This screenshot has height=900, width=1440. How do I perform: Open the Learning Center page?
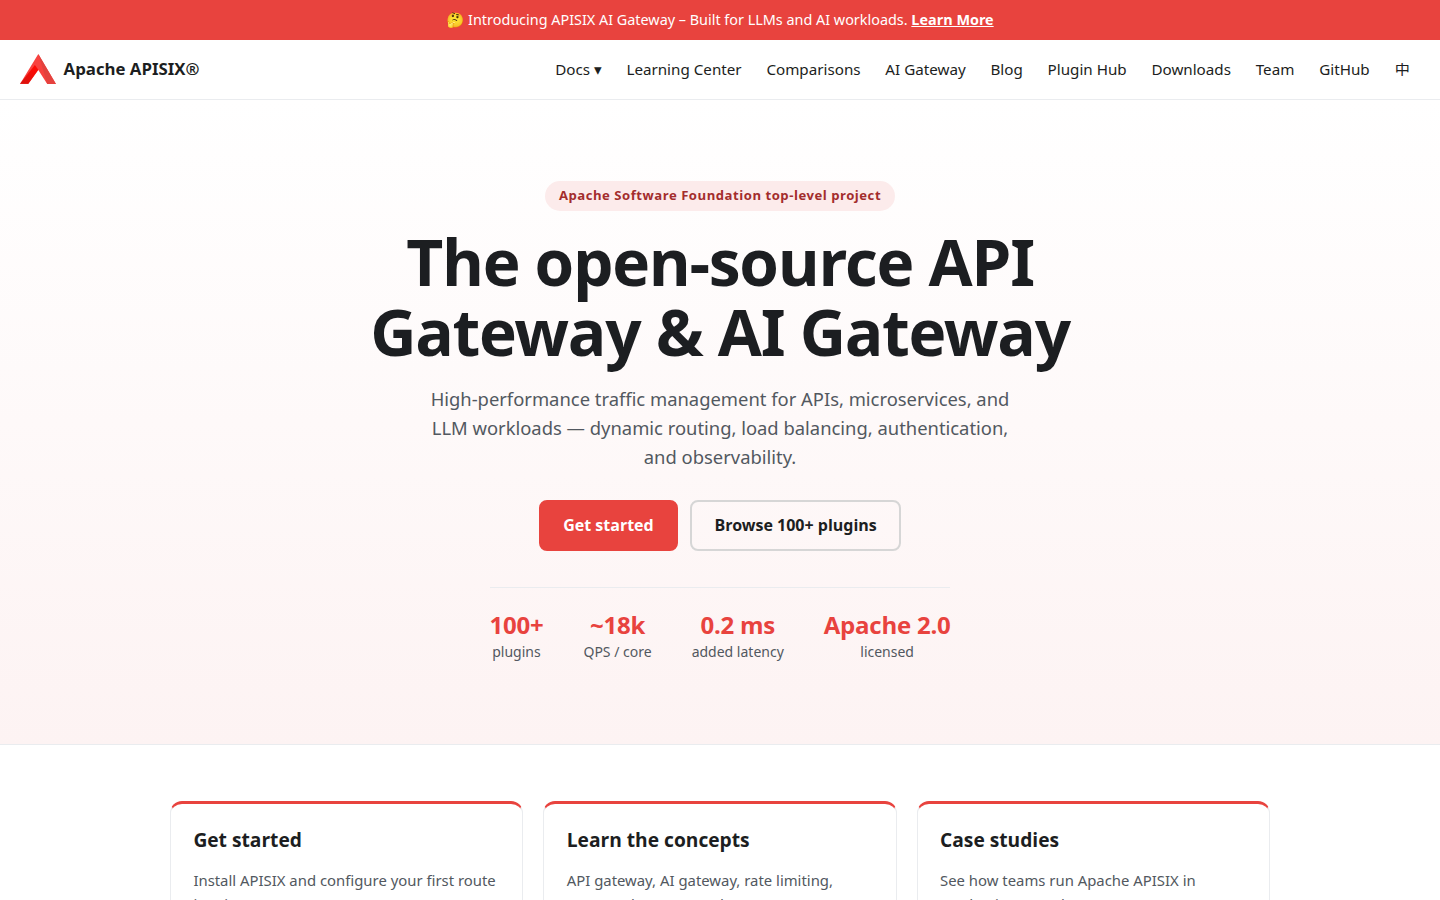pyautogui.click(x=684, y=70)
